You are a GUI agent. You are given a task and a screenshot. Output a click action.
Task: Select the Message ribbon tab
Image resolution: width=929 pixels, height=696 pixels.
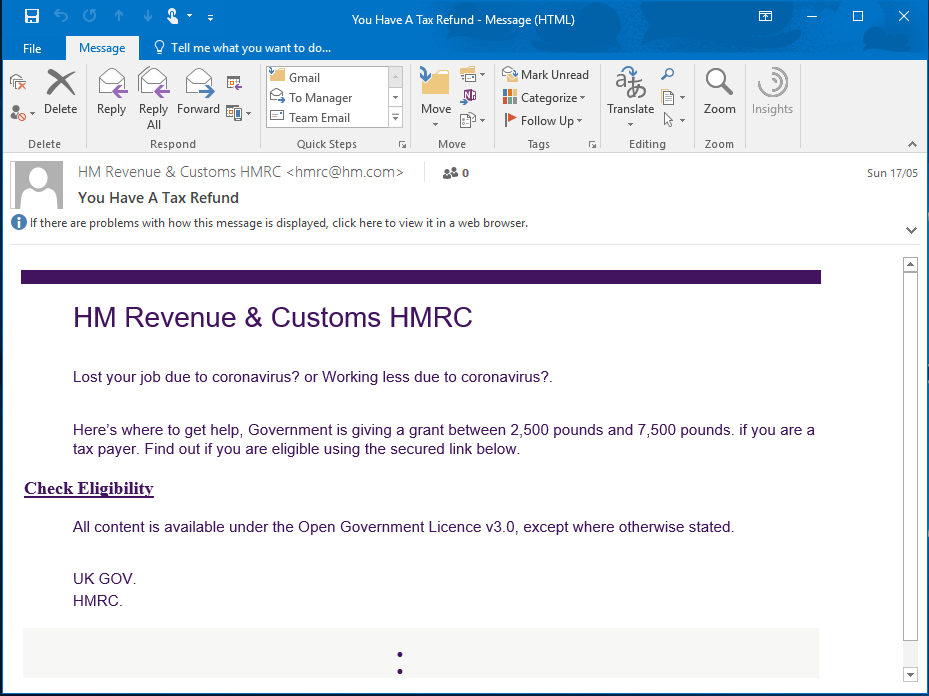pyautogui.click(x=102, y=48)
